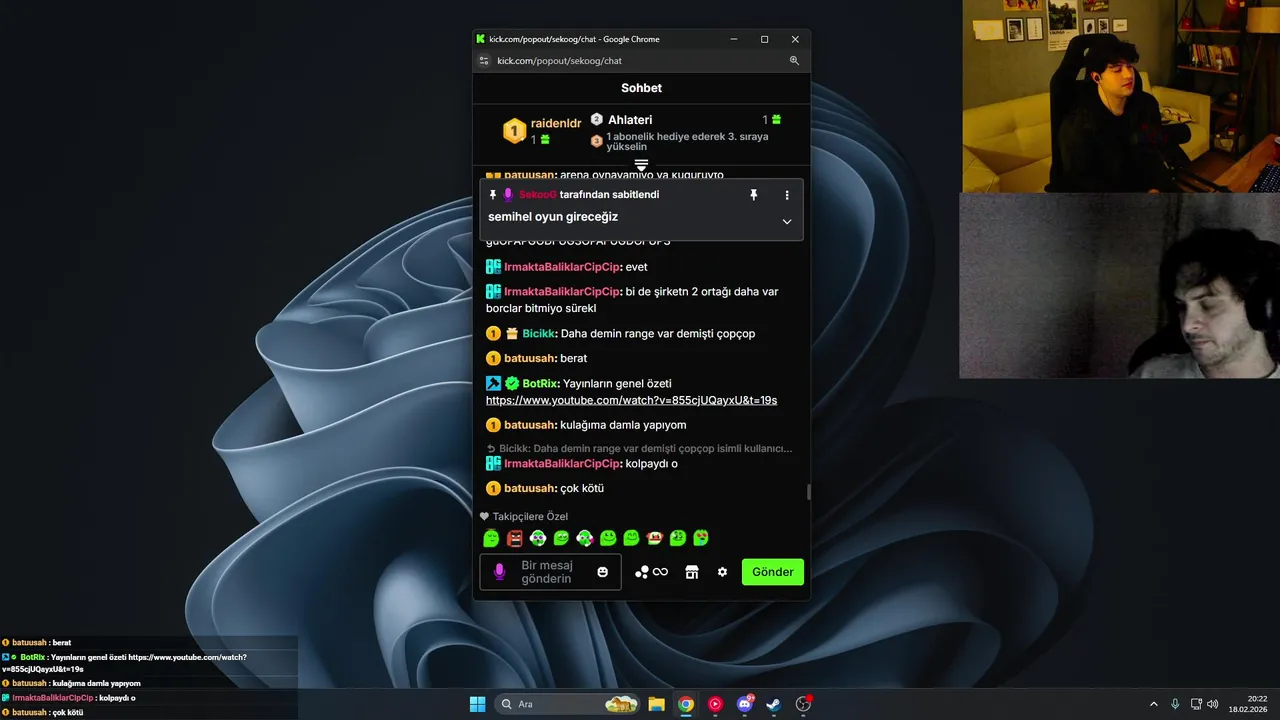
Task: Click the purple microphone icon in message box
Action: [x=499, y=572]
